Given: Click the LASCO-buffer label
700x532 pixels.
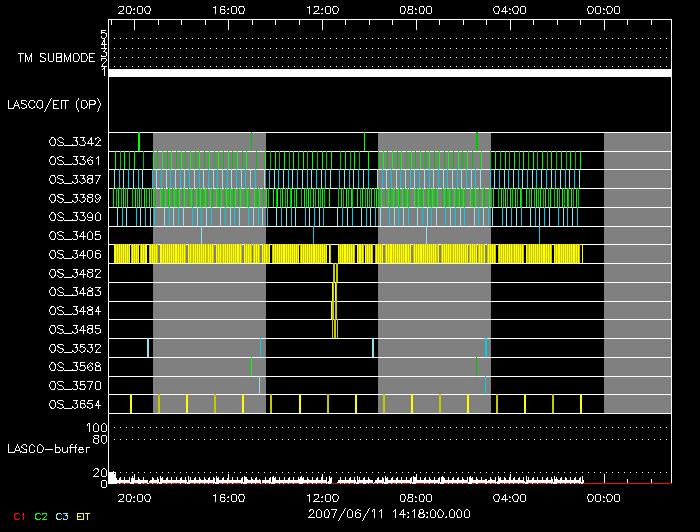Looking at the screenshot, I should pos(49,450).
